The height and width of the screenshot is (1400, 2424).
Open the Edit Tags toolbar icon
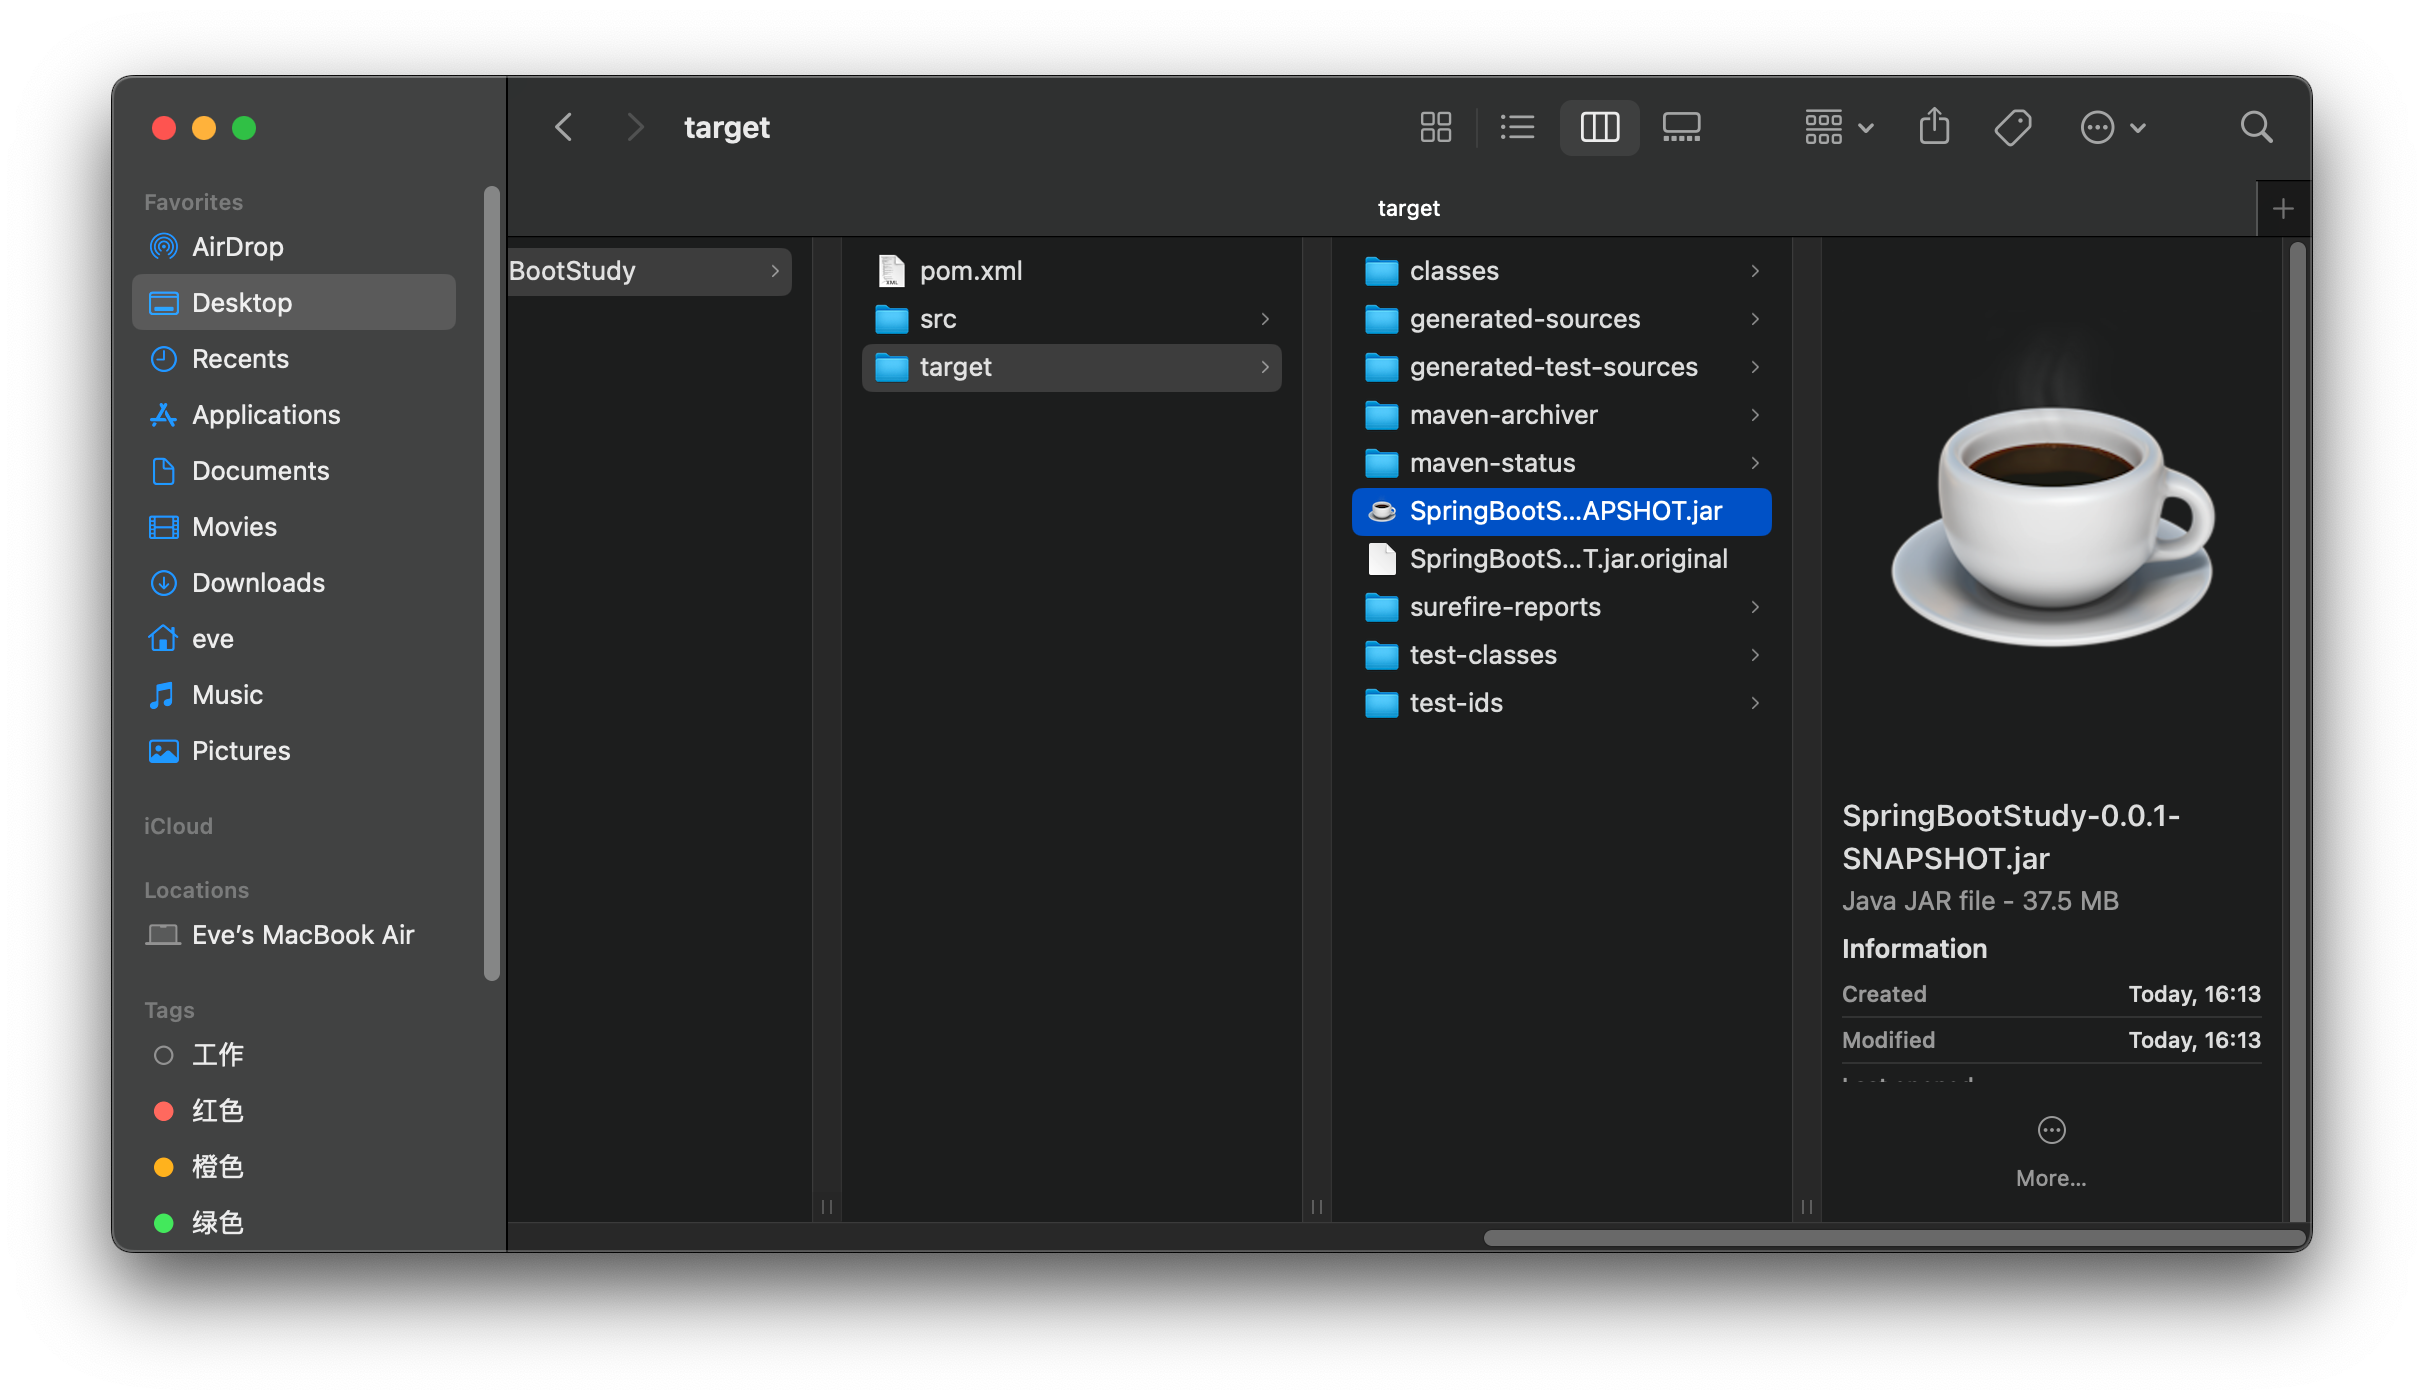[x=2012, y=127]
